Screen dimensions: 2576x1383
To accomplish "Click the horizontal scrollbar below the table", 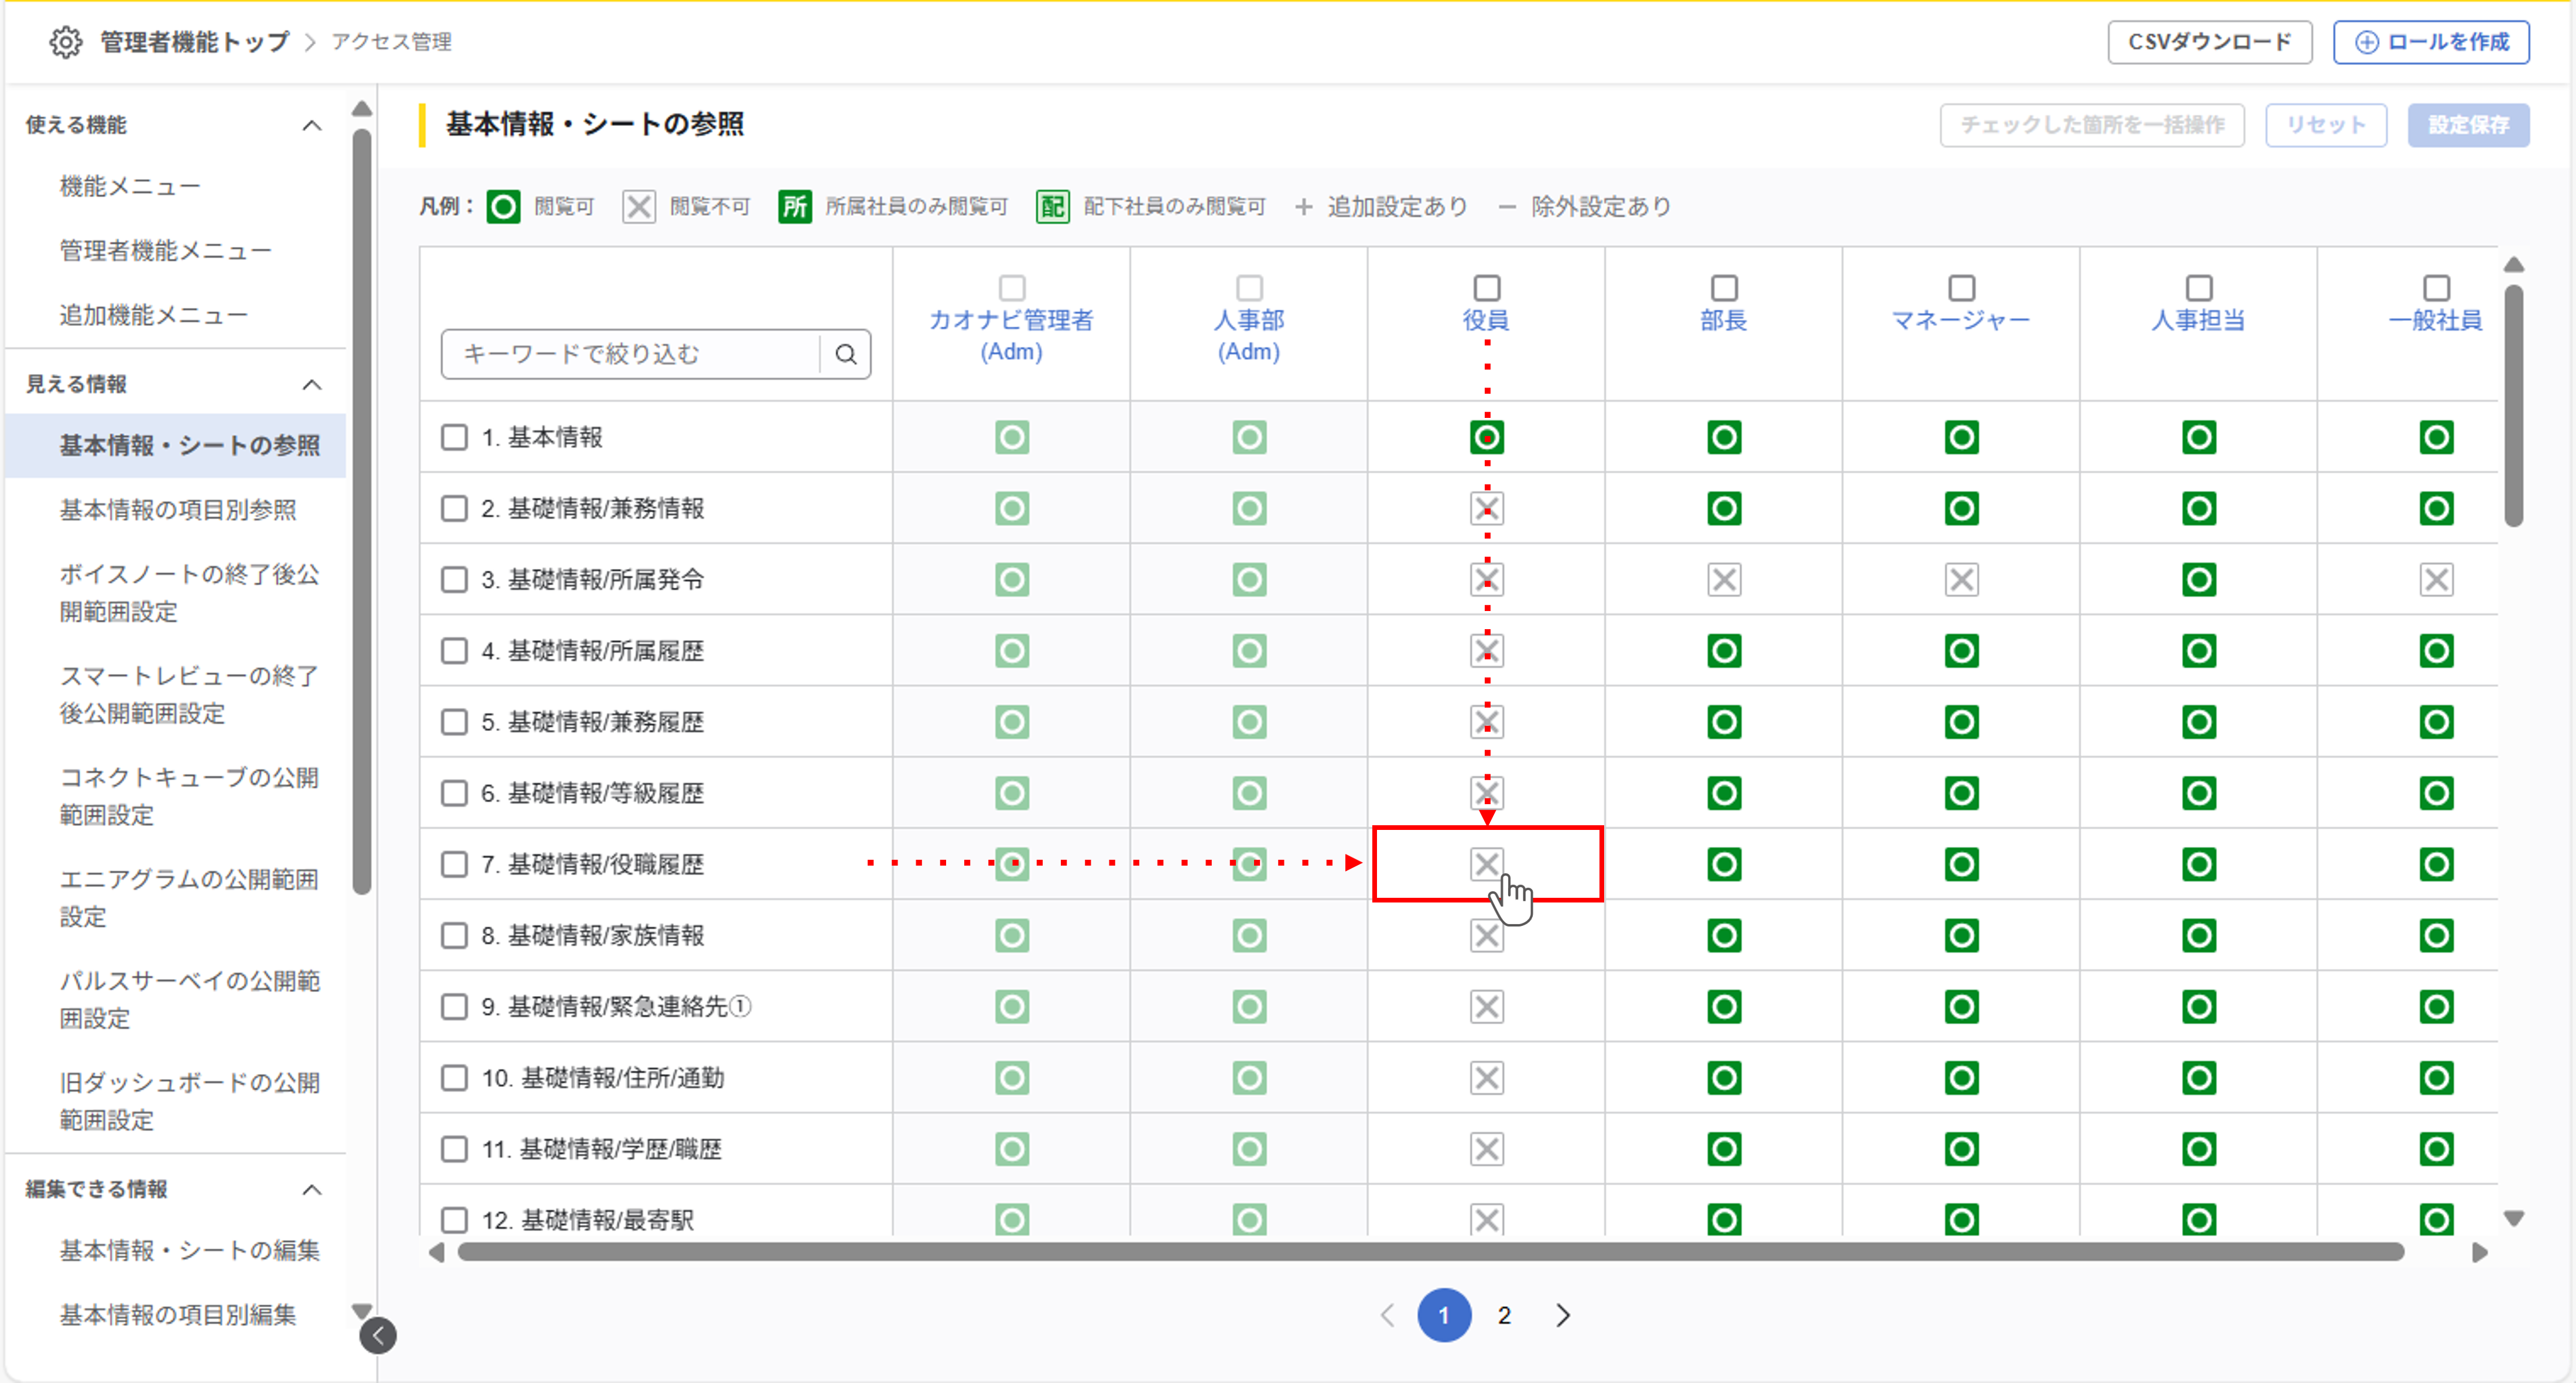I will pos(1430,1252).
